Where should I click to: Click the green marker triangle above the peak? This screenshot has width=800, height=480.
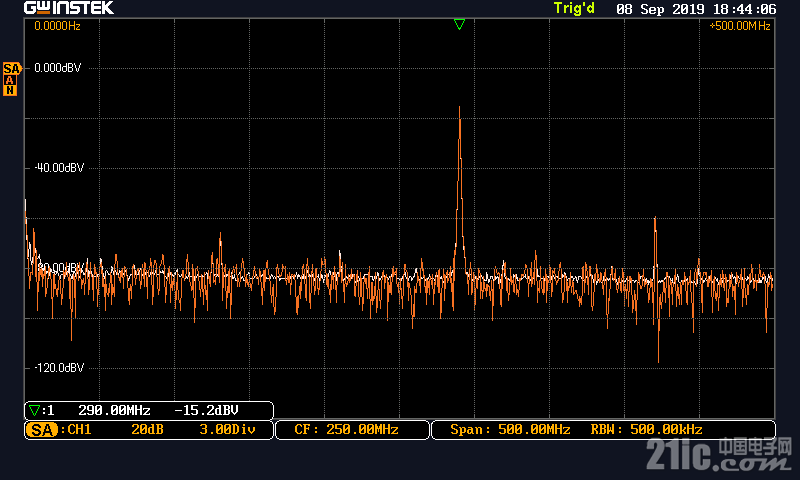[x=459, y=24]
